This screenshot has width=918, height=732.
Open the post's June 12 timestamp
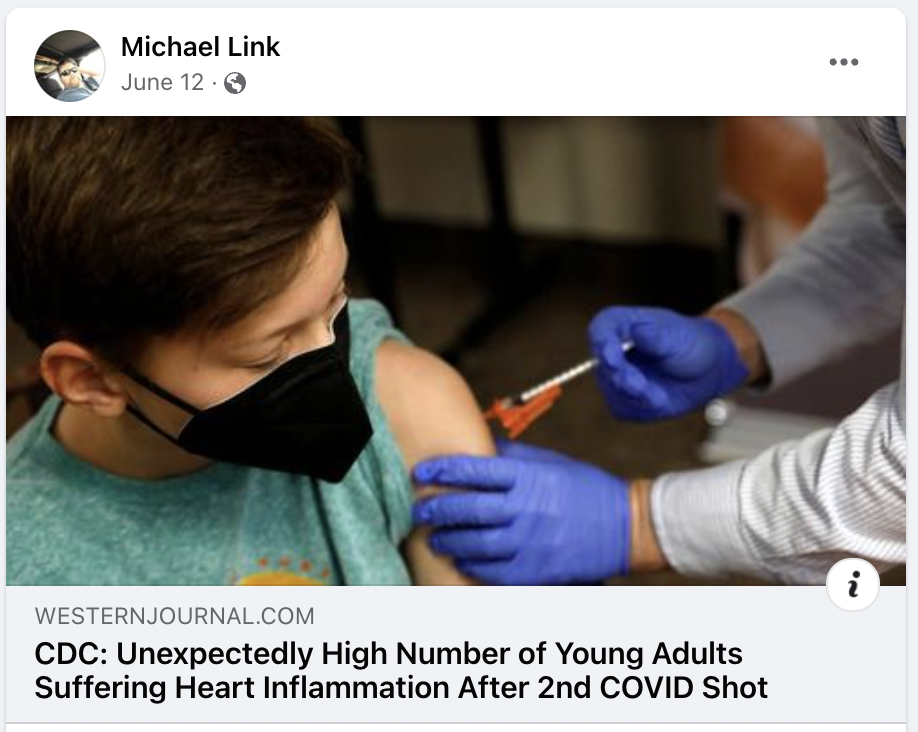click(162, 83)
